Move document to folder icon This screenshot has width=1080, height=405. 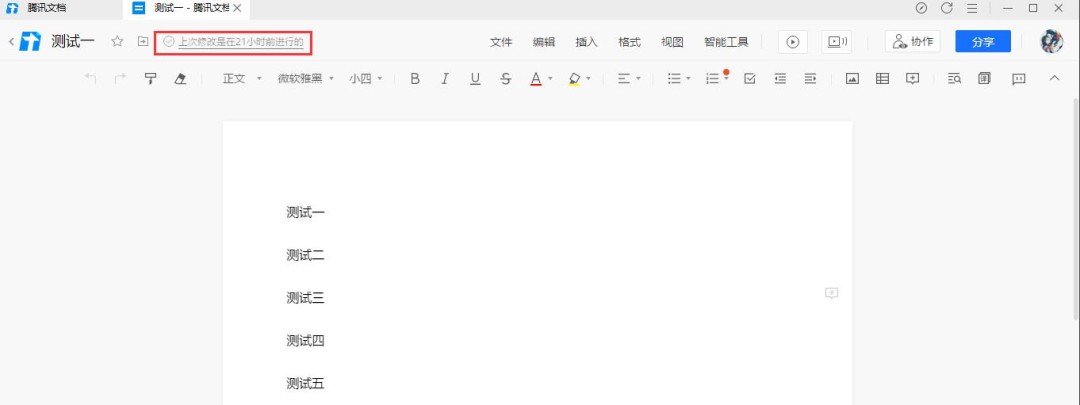[143, 41]
